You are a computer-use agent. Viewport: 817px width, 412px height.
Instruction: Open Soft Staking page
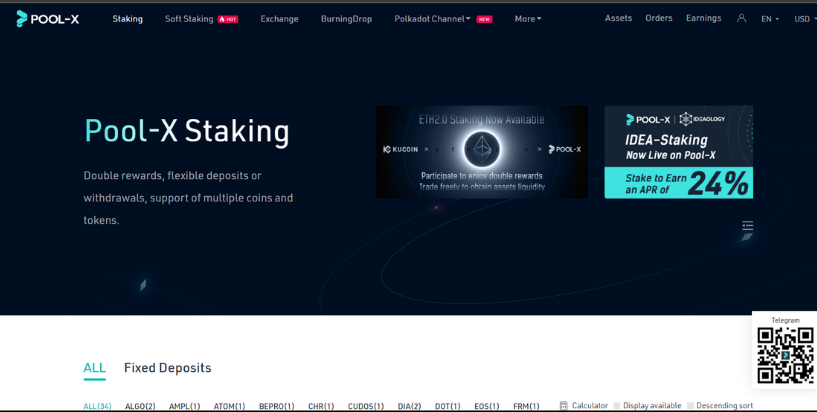point(189,19)
